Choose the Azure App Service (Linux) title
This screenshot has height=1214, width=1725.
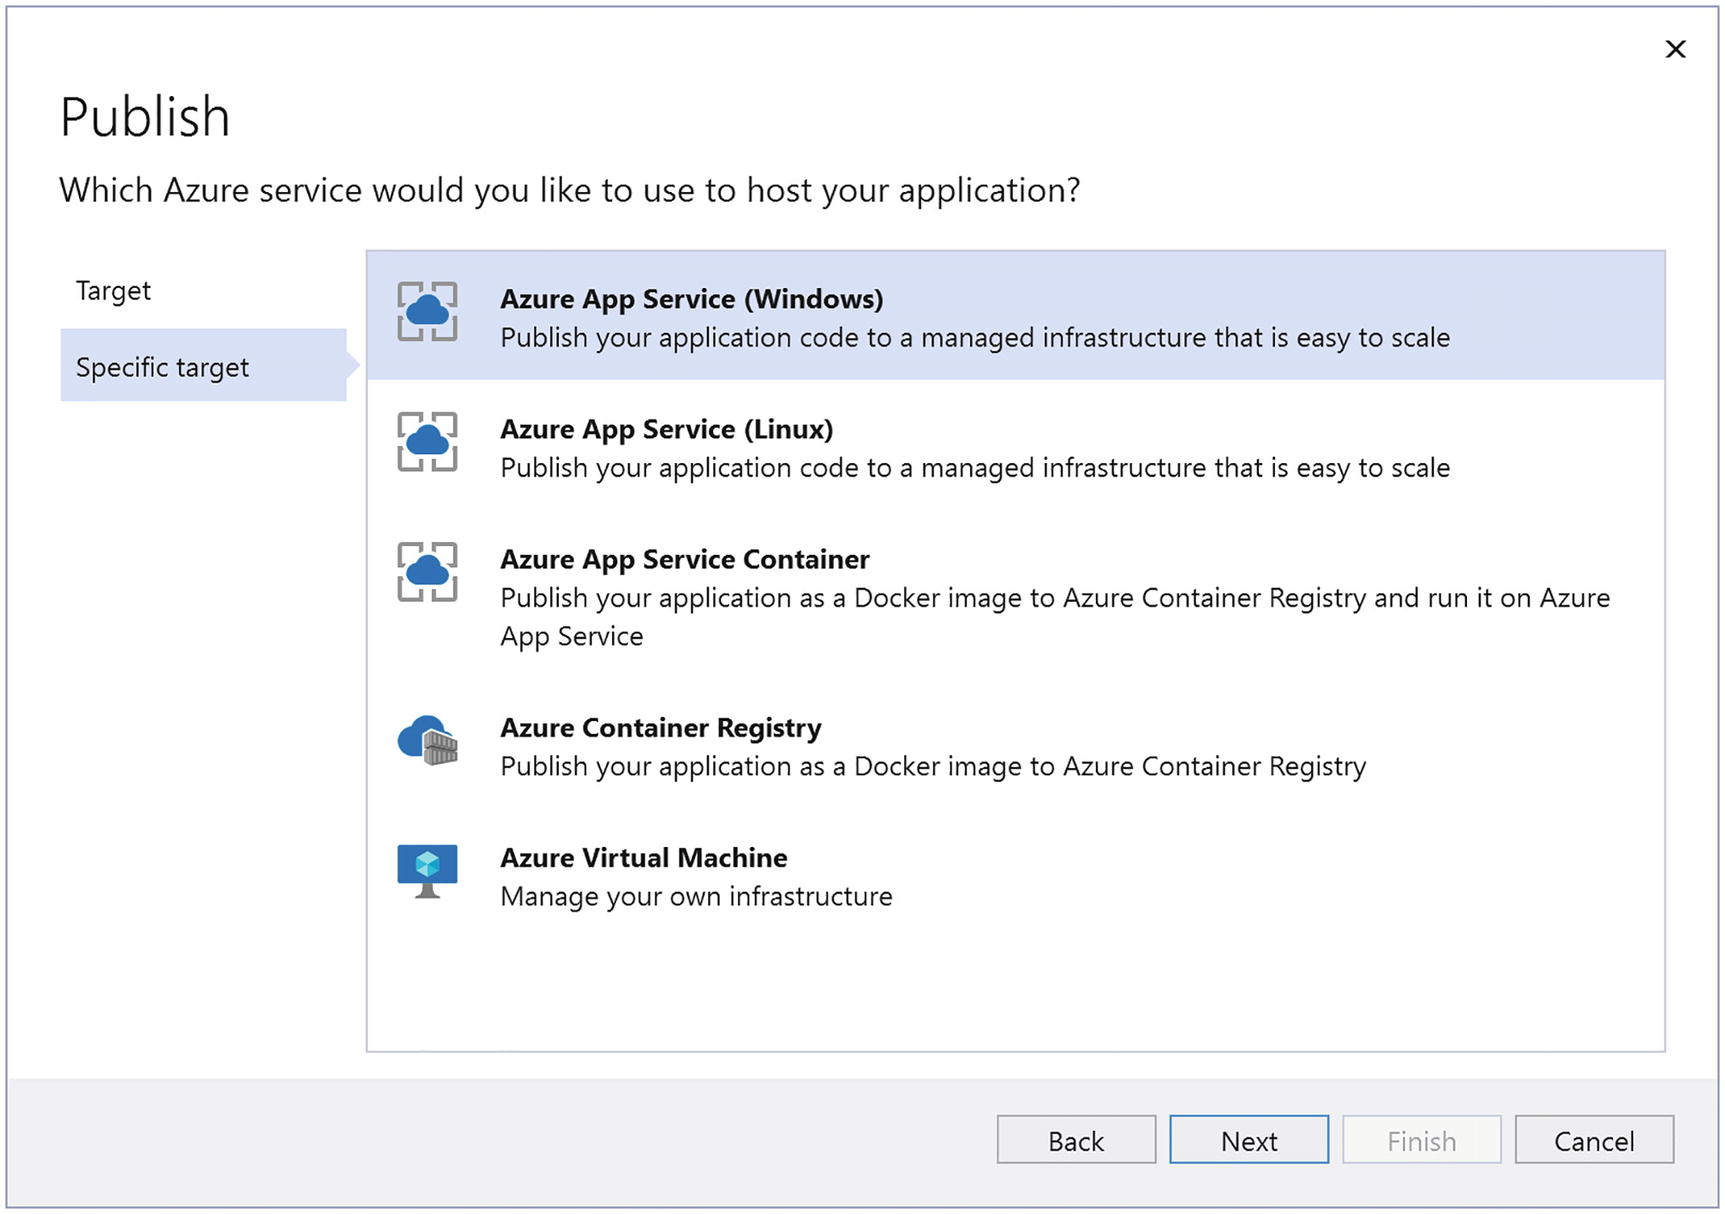(x=666, y=429)
